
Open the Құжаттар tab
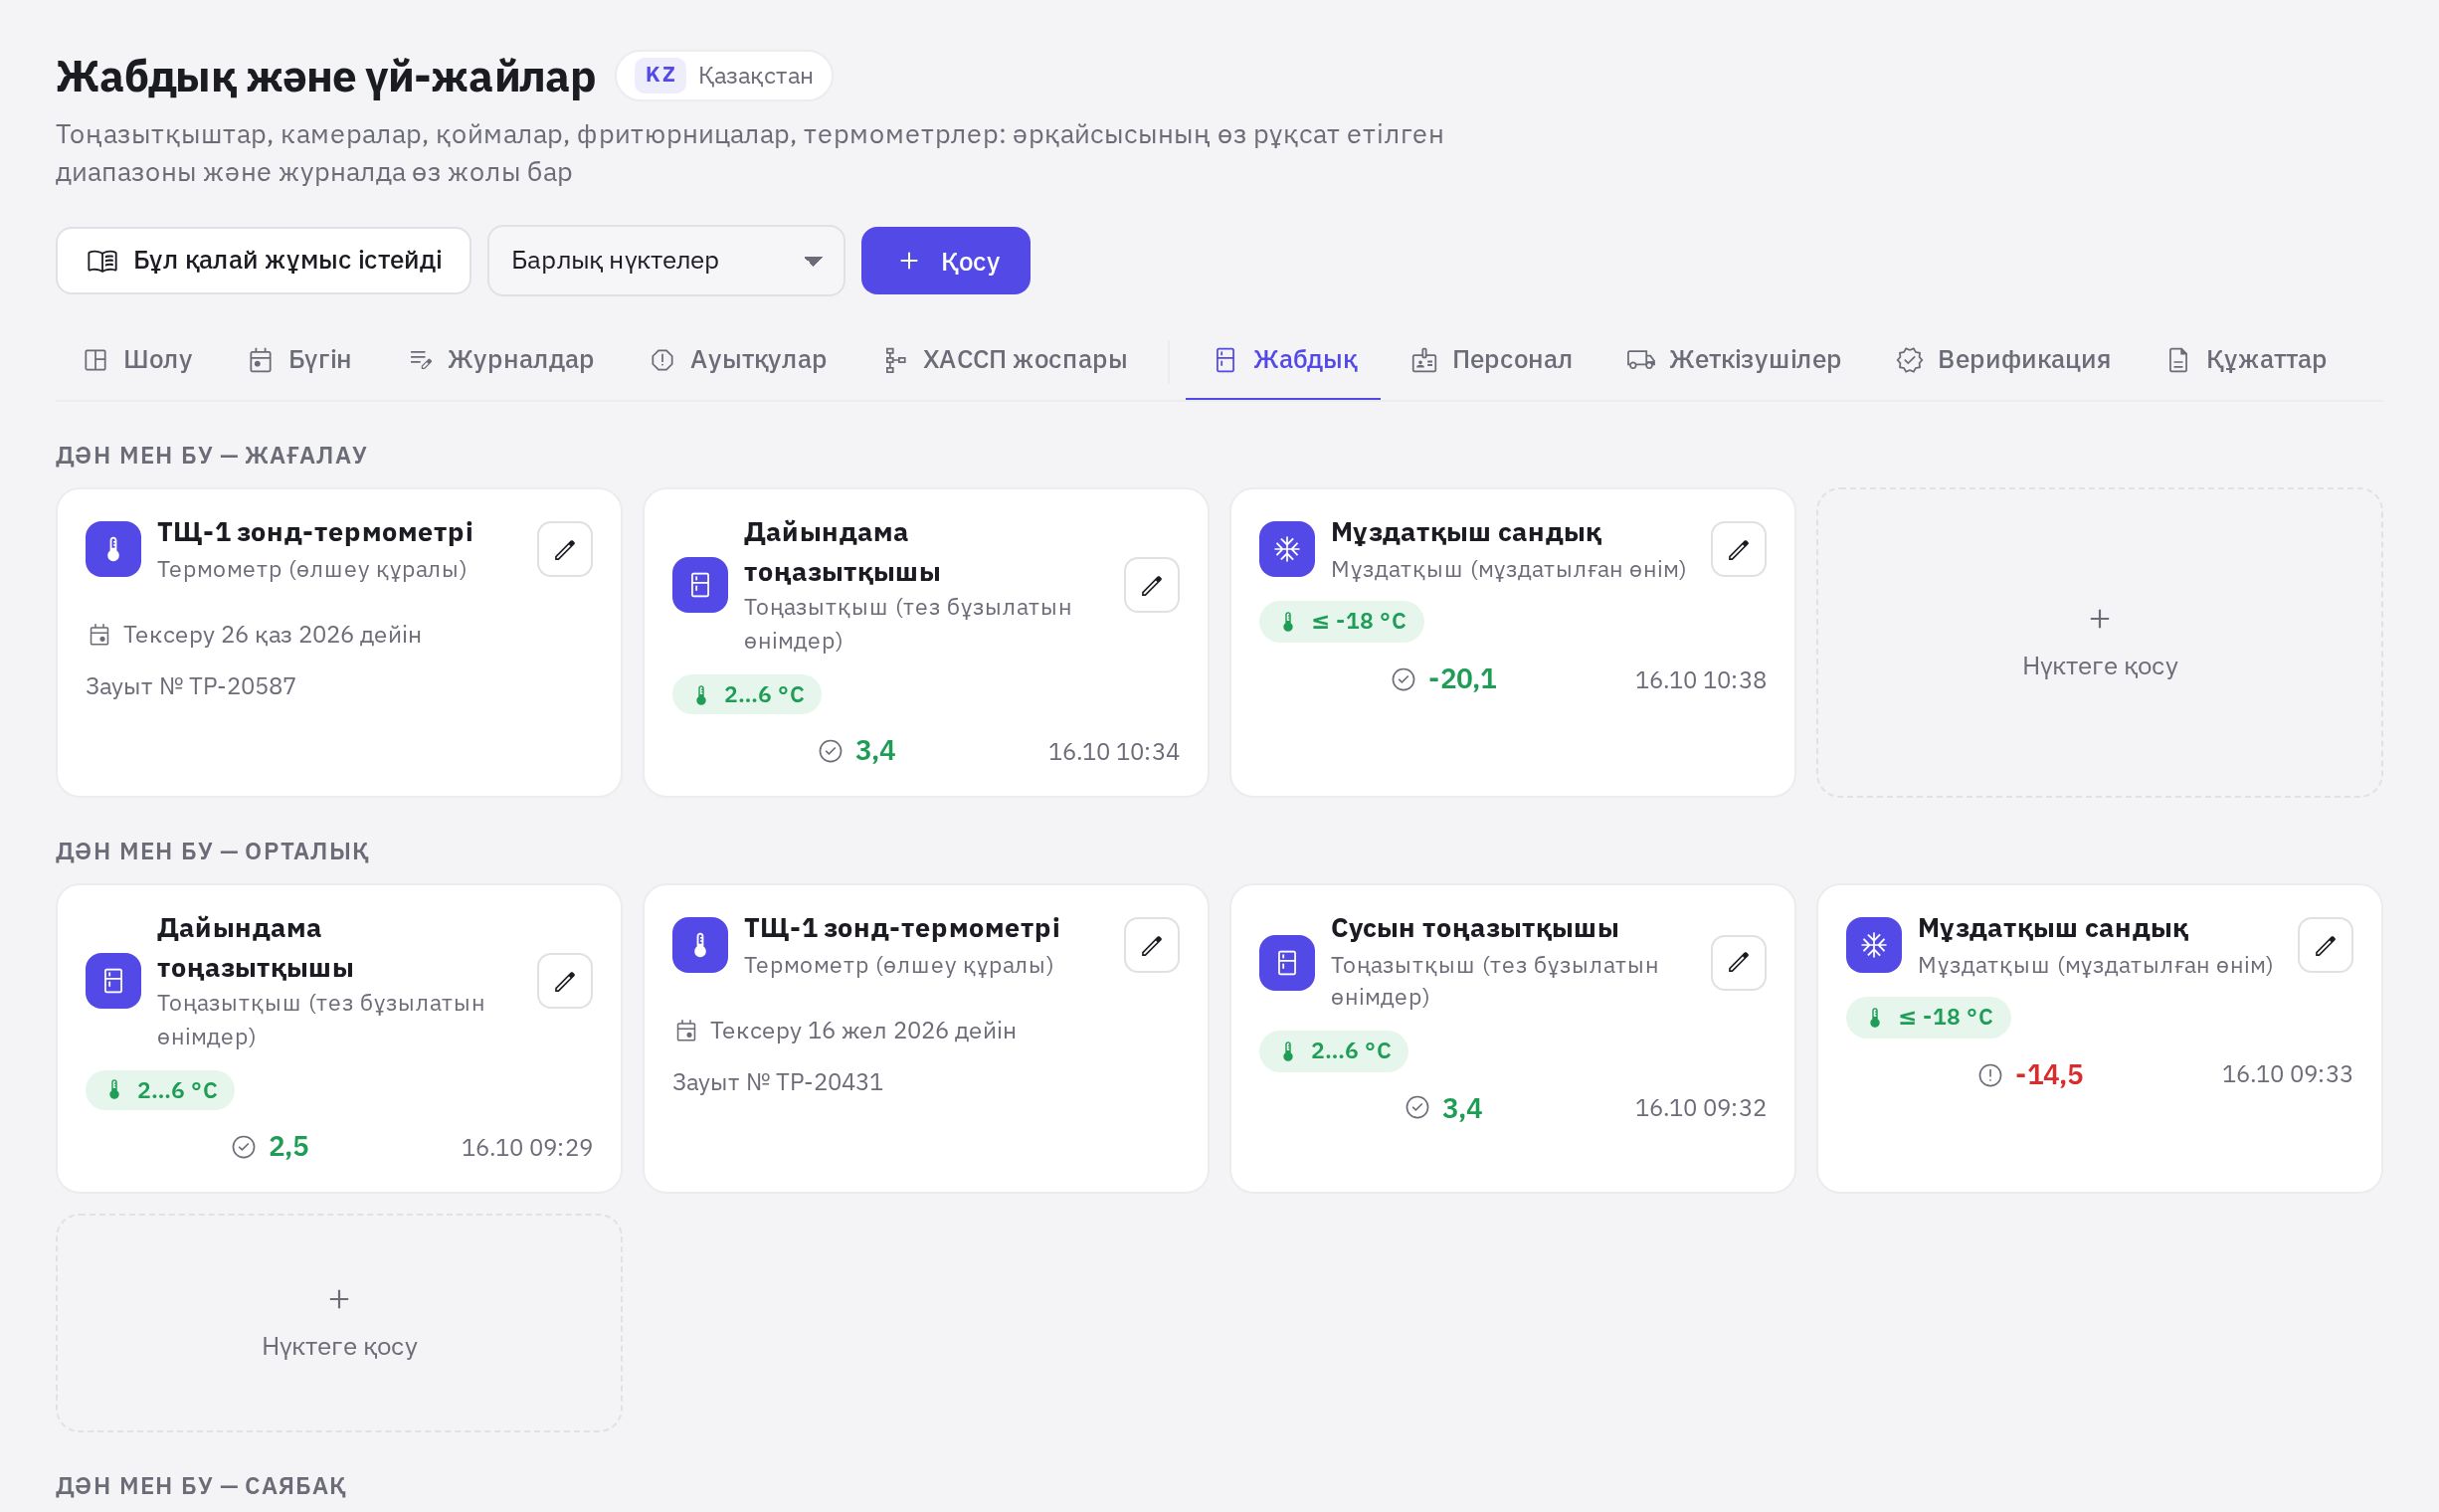click(x=2247, y=360)
